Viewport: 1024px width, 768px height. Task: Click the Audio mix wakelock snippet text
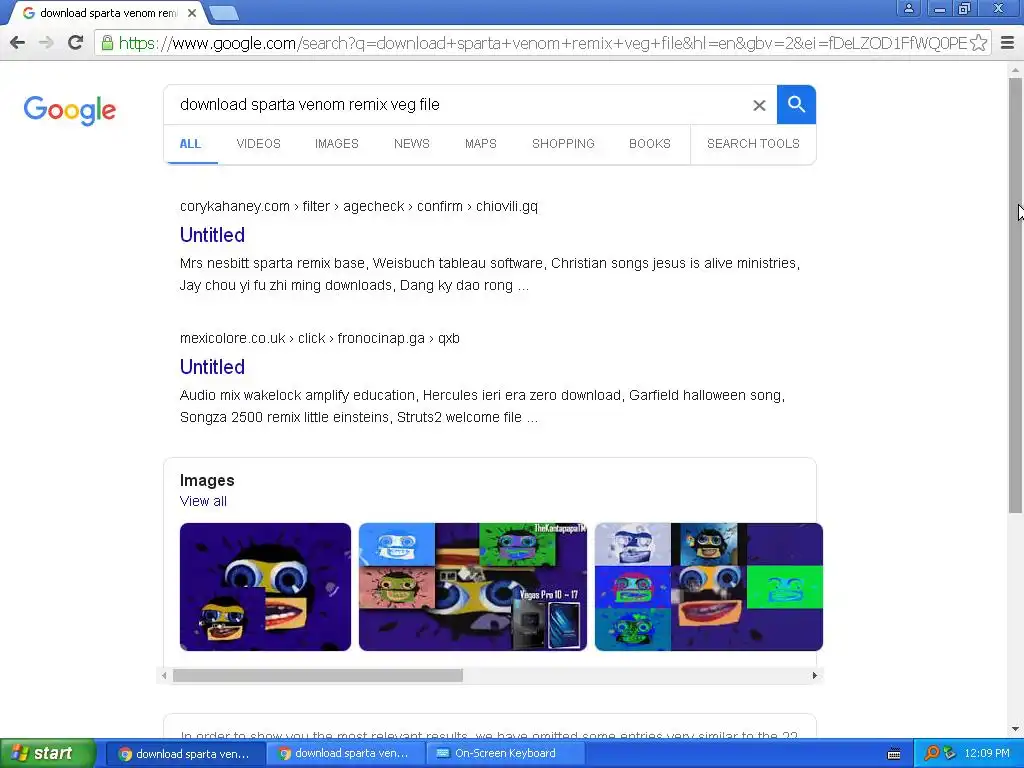(x=483, y=406)
